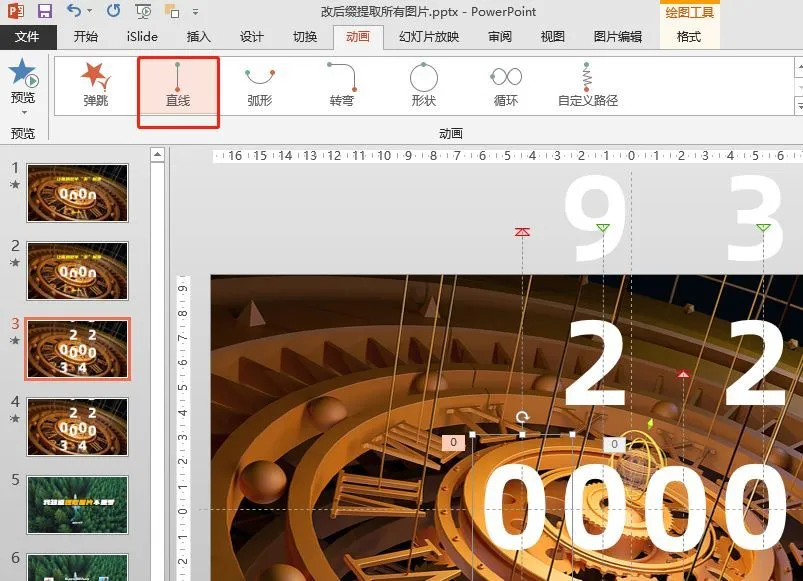
Task: Select the 转弯 turn motion path
Action: coord(342,84)
